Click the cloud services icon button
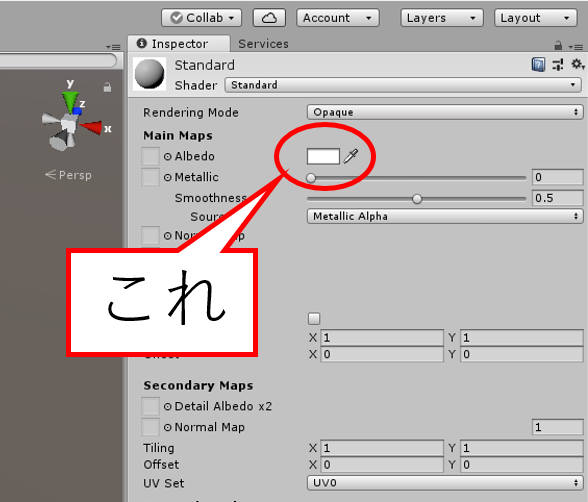 269,18
